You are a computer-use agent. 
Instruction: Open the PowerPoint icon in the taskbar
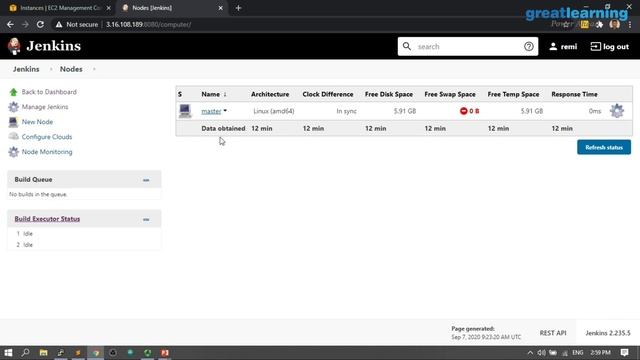[165, 353]
